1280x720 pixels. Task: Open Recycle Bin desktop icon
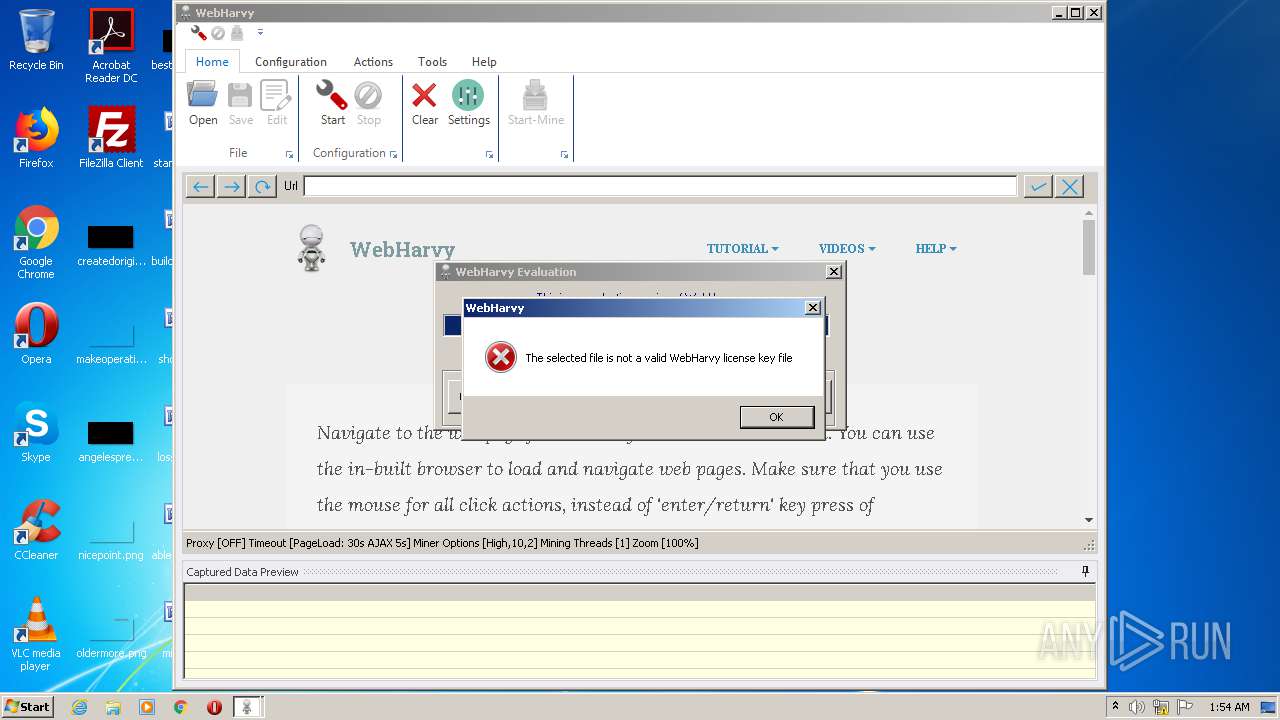point(36,40)
